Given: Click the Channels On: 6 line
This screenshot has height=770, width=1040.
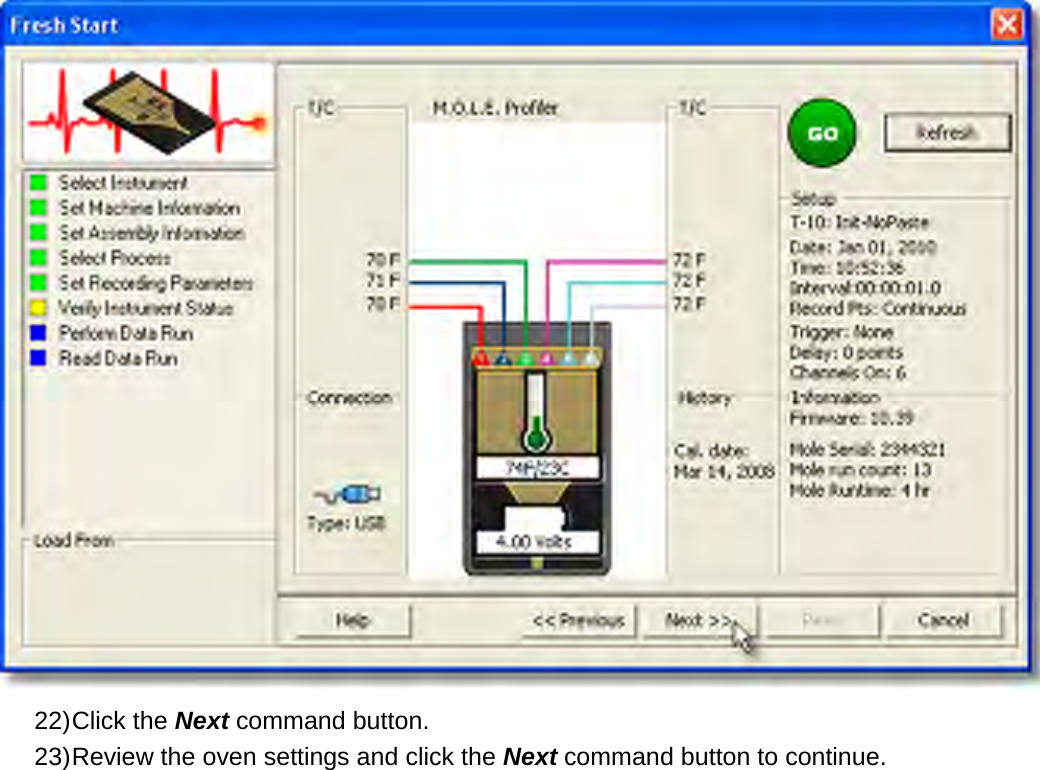Looking at the screenshot, I should pyautogui.click(x=848, y=373).
